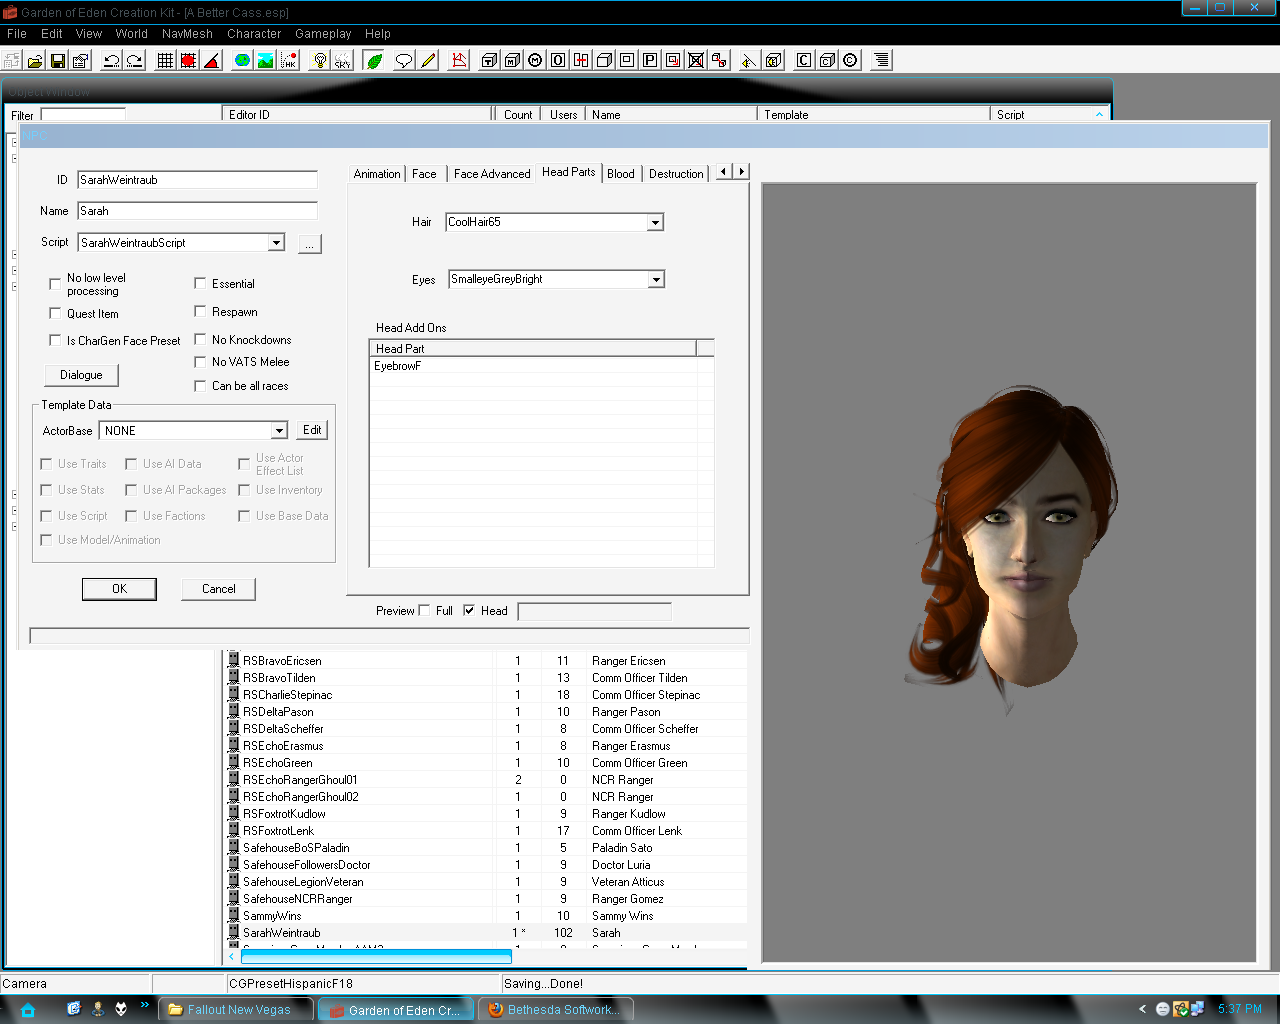This screenshot has width=1280, height=1024.
Task: Open the ActorBase NONE dropdown
Action: coord(279,431)
